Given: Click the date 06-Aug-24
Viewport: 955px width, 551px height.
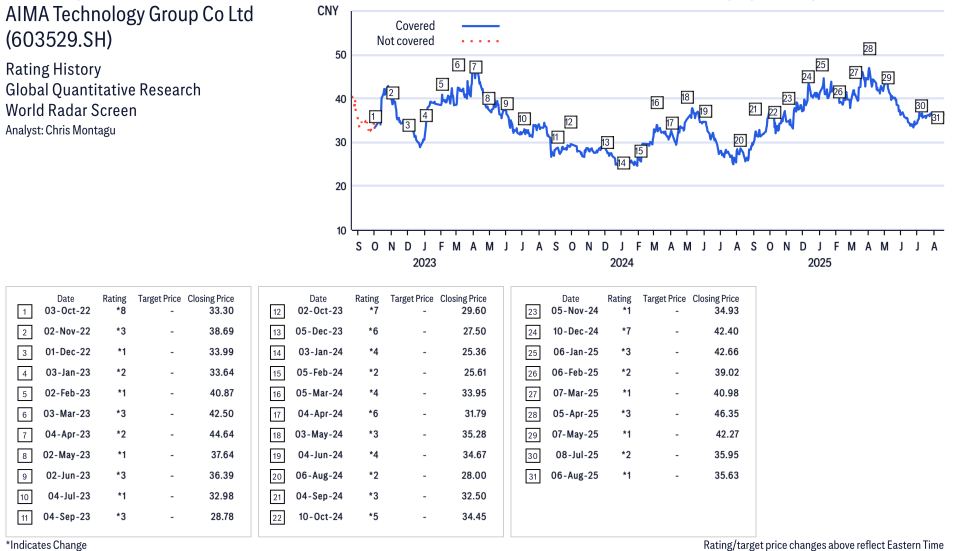Looking at the screenshot, I should (x=319, y=476).
